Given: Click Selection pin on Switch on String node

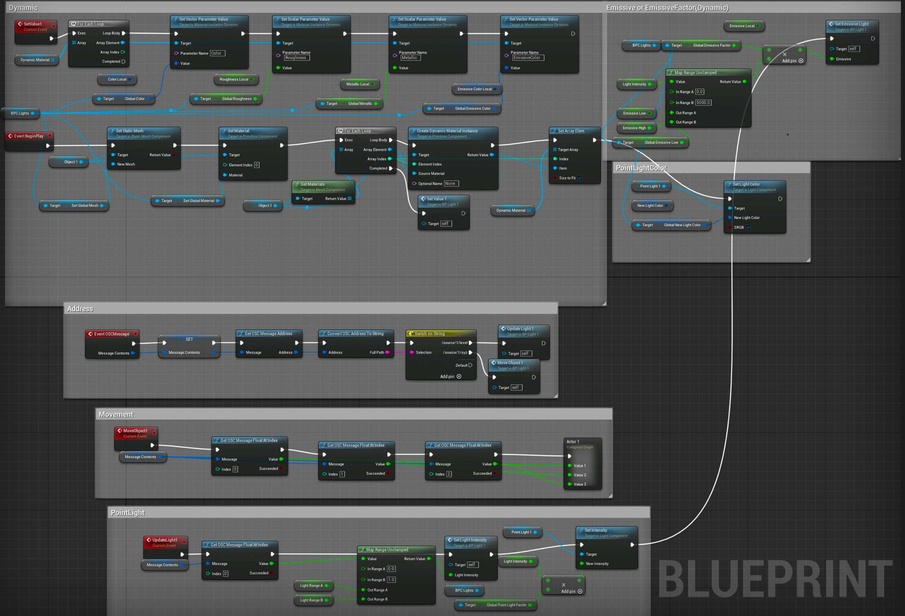Looking at the screenshot, I should click(x=412, y=352).
